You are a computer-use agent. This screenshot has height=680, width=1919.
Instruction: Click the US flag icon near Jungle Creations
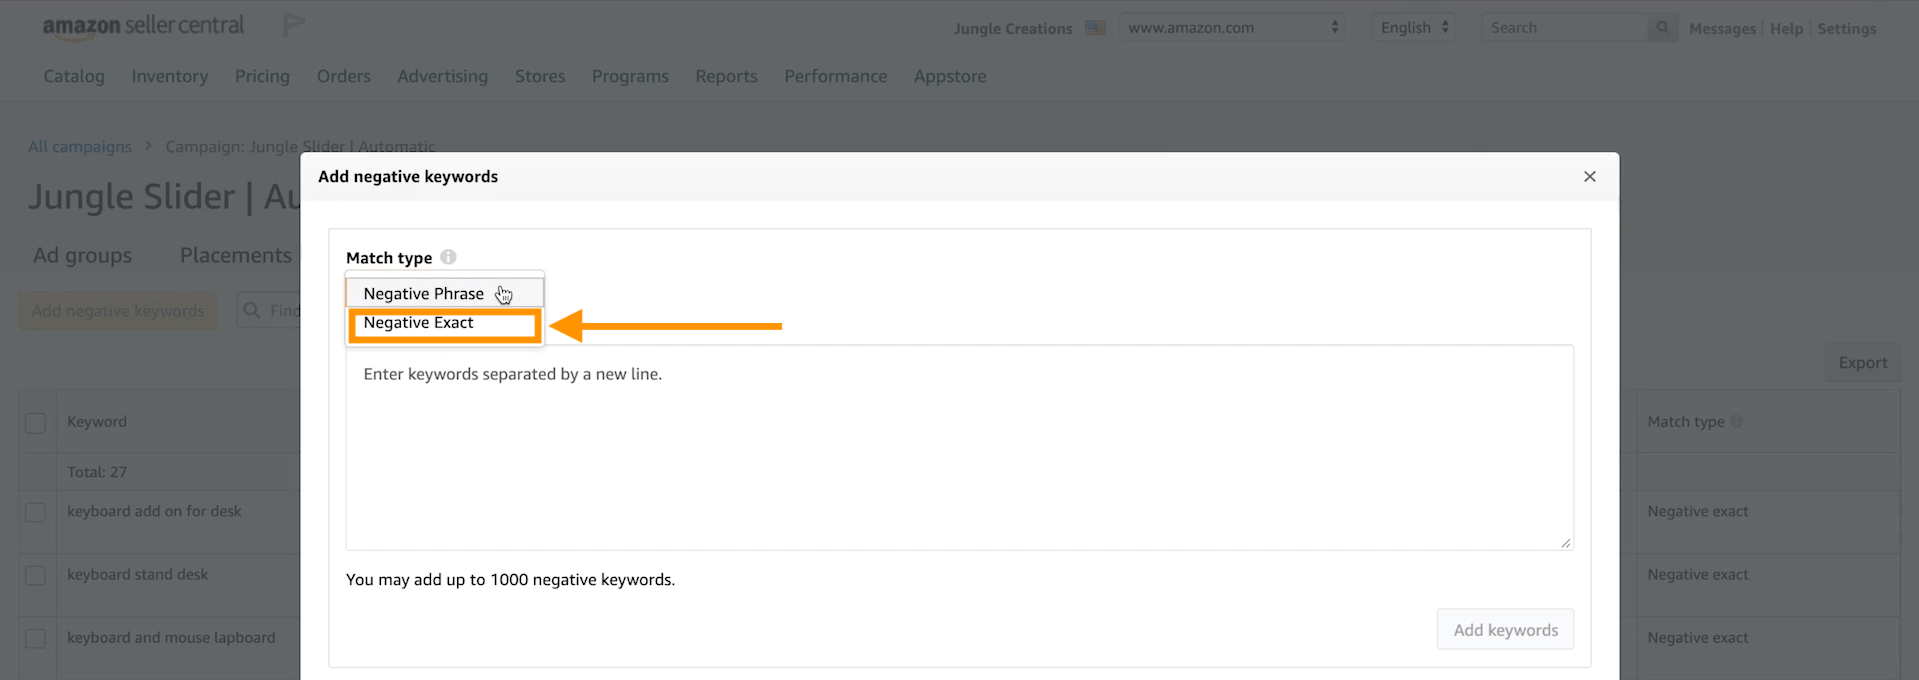click(1095, 28)
